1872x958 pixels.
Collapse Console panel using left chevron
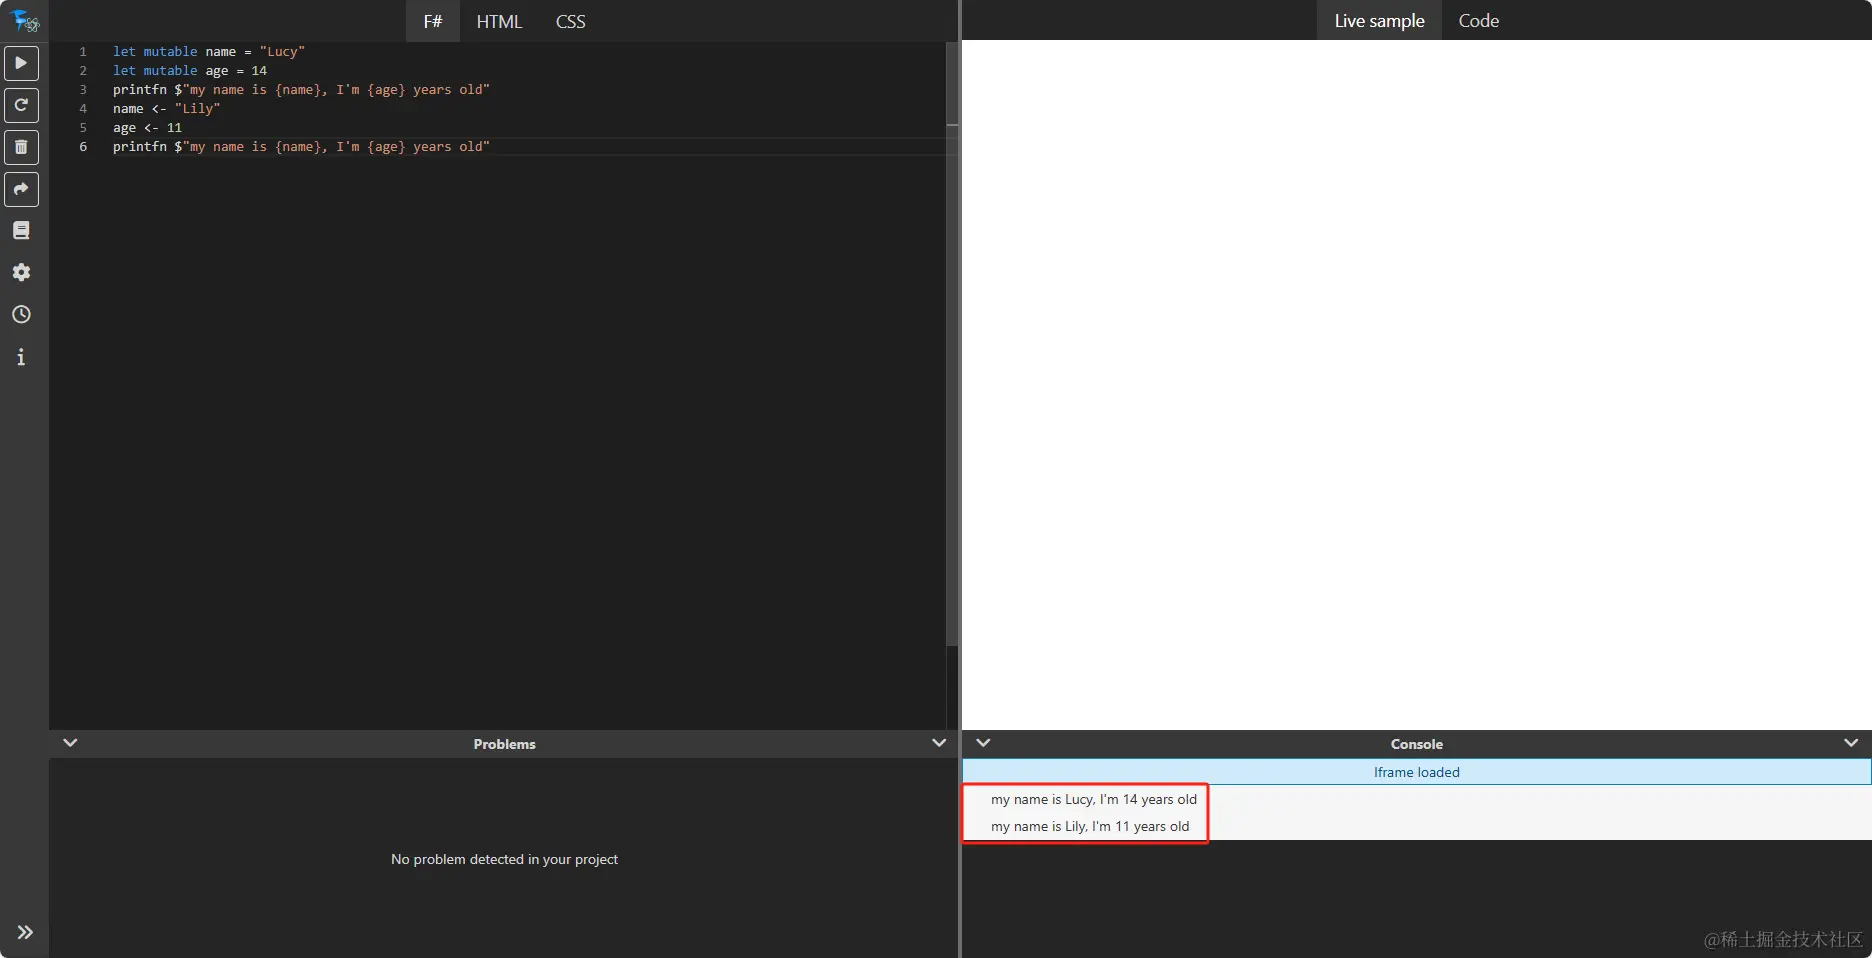coord(983,743)
